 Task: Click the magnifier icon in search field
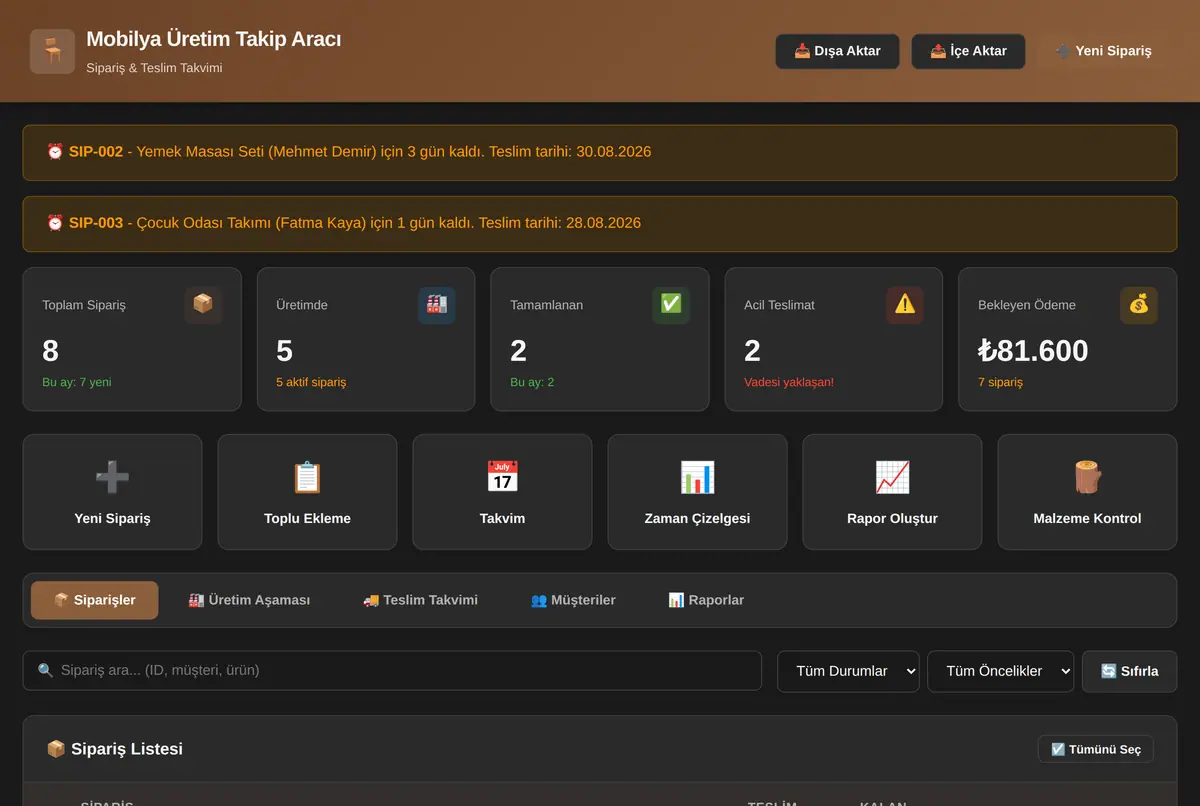(45, 670)
